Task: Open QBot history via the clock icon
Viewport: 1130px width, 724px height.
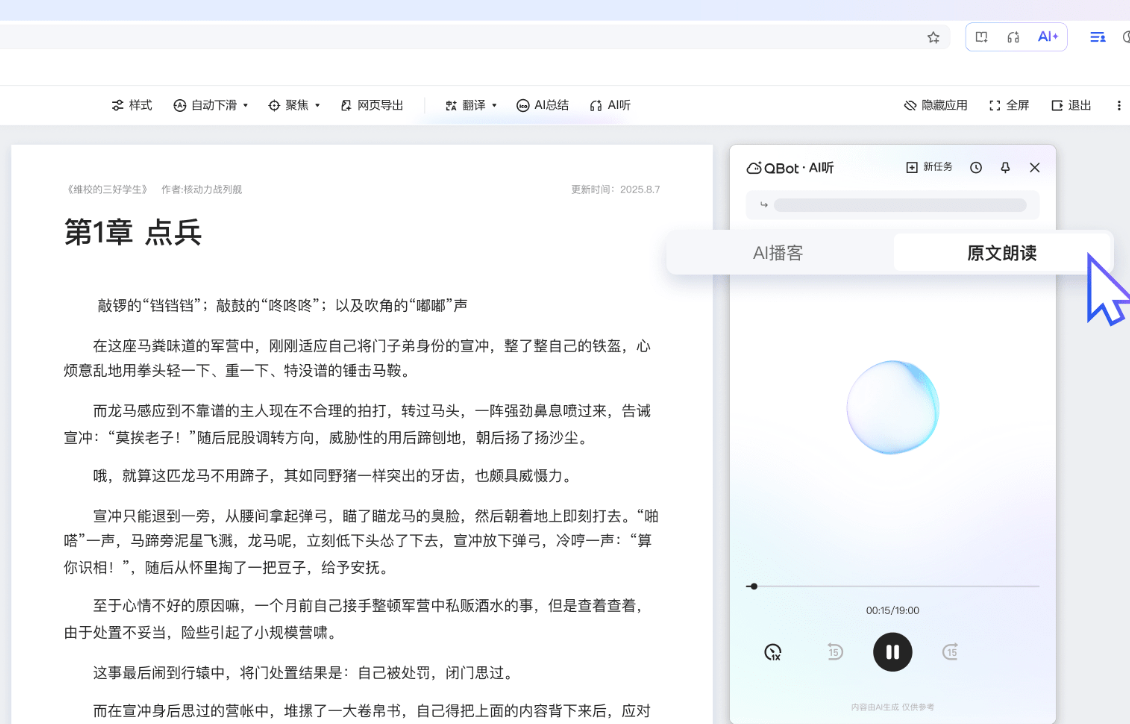Action: [976, 167]
